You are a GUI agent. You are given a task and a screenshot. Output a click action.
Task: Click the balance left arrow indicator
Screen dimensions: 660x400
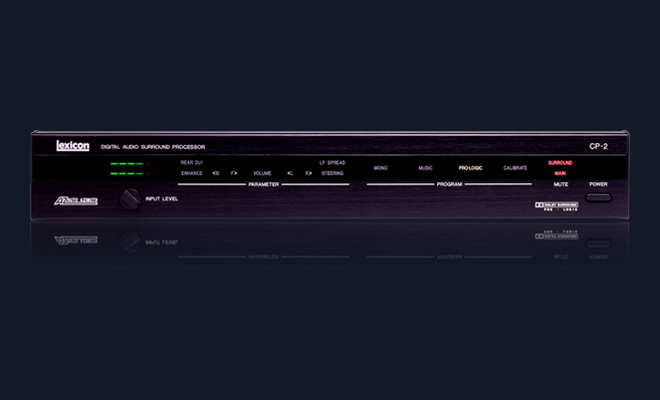coord(290,173)
